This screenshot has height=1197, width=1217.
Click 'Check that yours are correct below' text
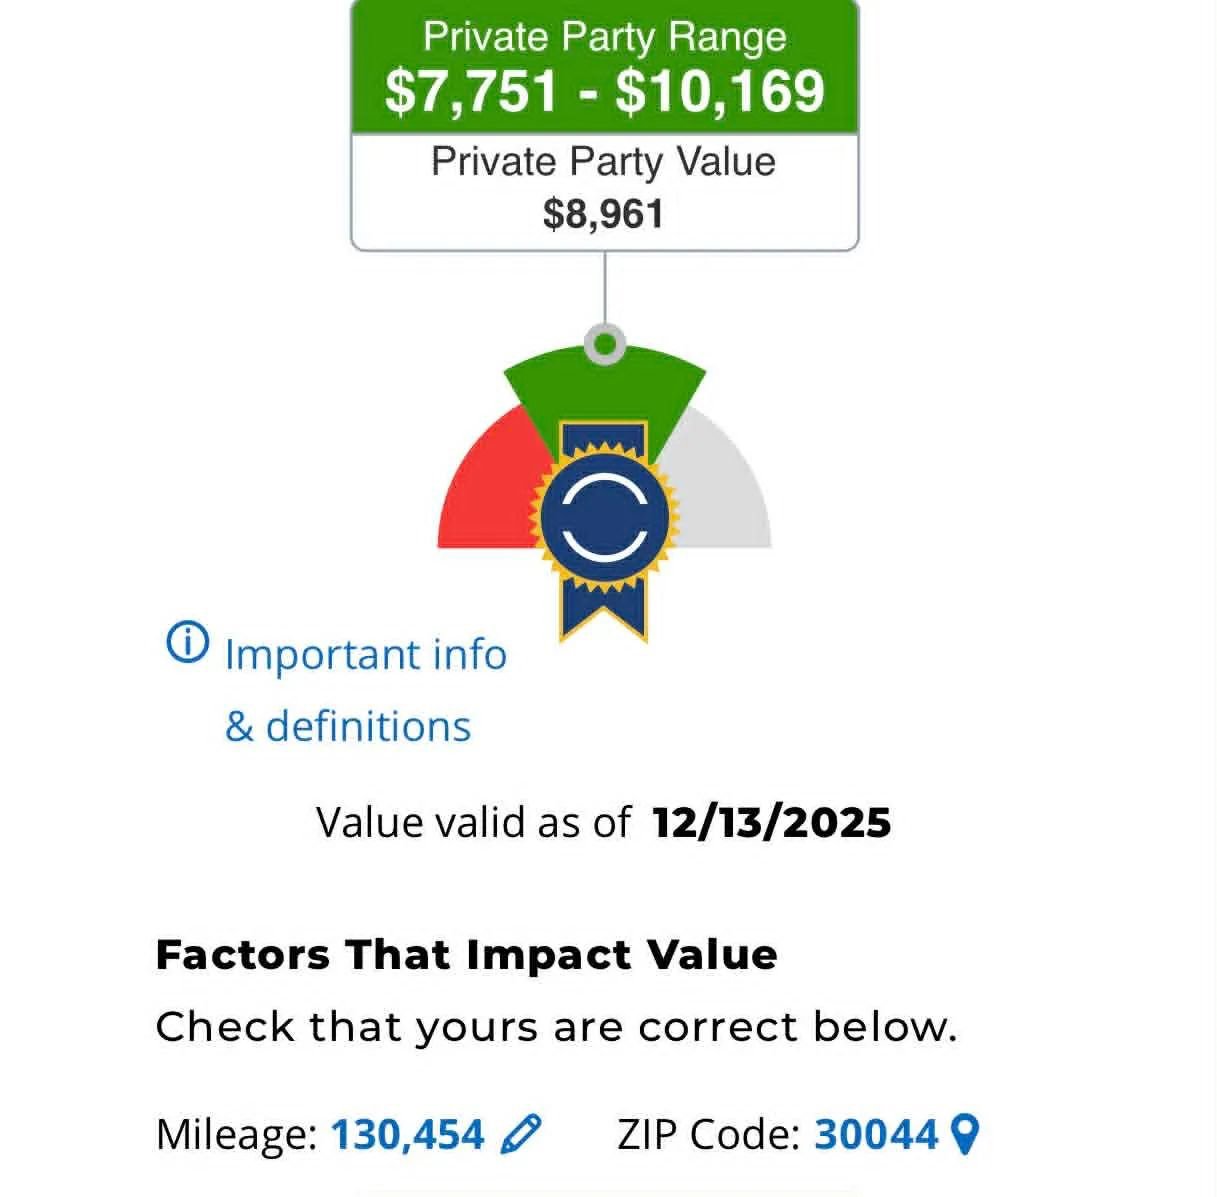click(556, 1027)
